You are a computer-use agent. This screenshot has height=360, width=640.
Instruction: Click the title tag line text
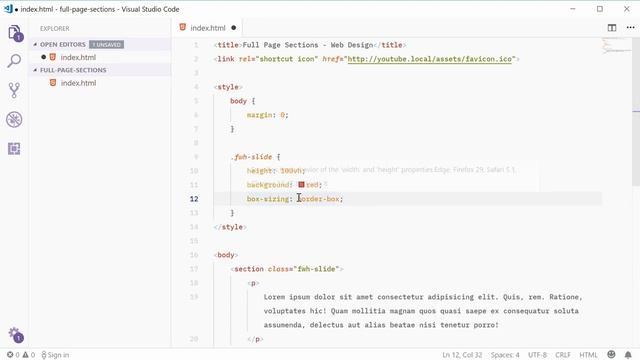[310, 45]
